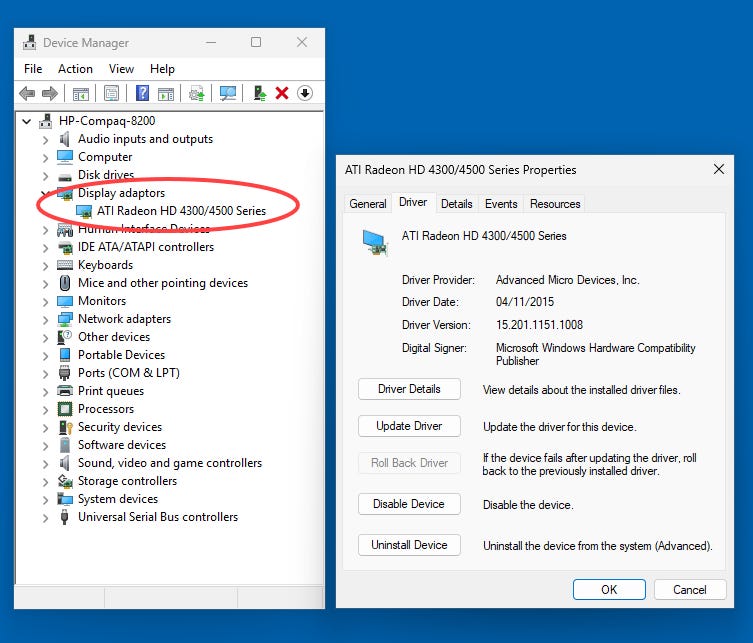Open the View menu
This screenshot has height=643, width=753.
[x=121, y=69]
